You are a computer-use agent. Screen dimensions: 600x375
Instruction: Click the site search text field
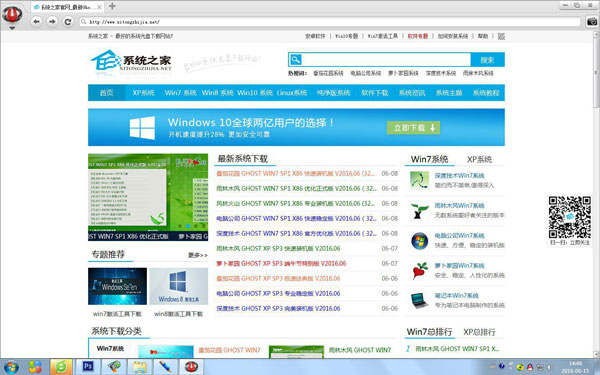coord(386,60)
